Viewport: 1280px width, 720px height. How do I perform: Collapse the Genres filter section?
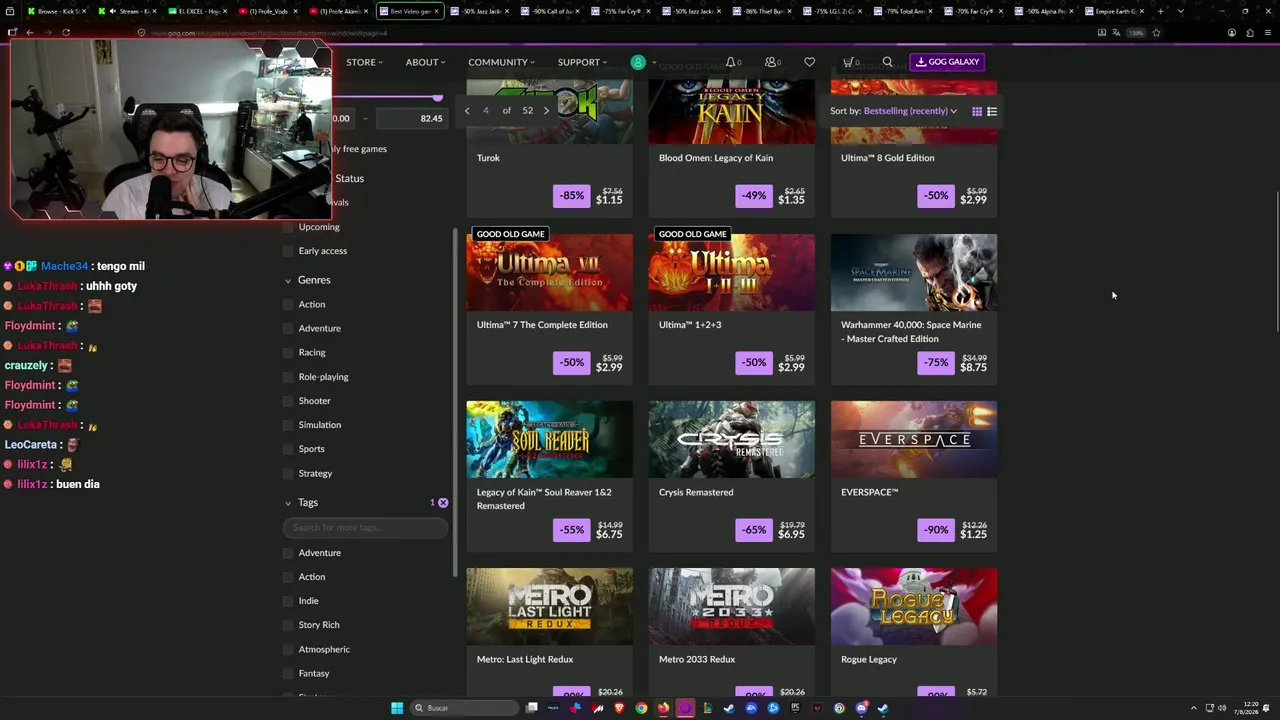(x=288, y=280)
